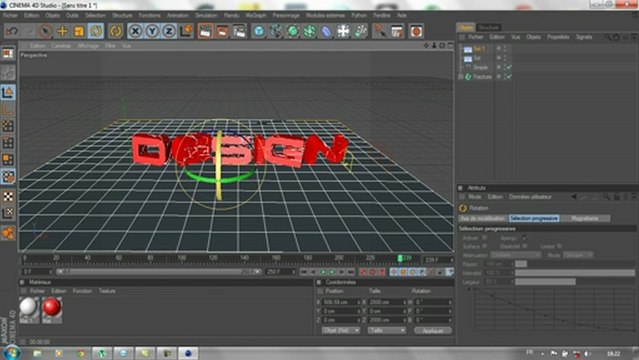
Task: Select white material thumbnail
Action: pos(29,308)
